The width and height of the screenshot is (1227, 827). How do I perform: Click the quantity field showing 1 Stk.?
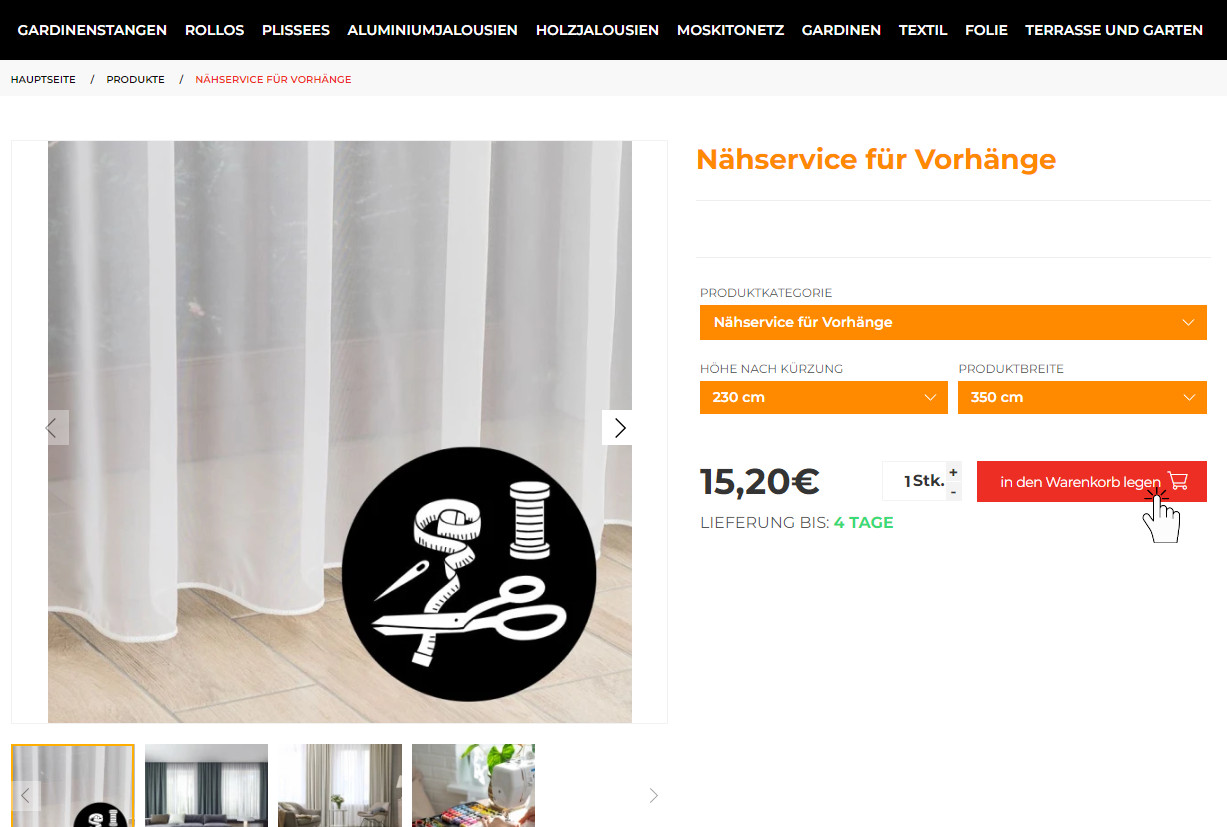(913, 481)
